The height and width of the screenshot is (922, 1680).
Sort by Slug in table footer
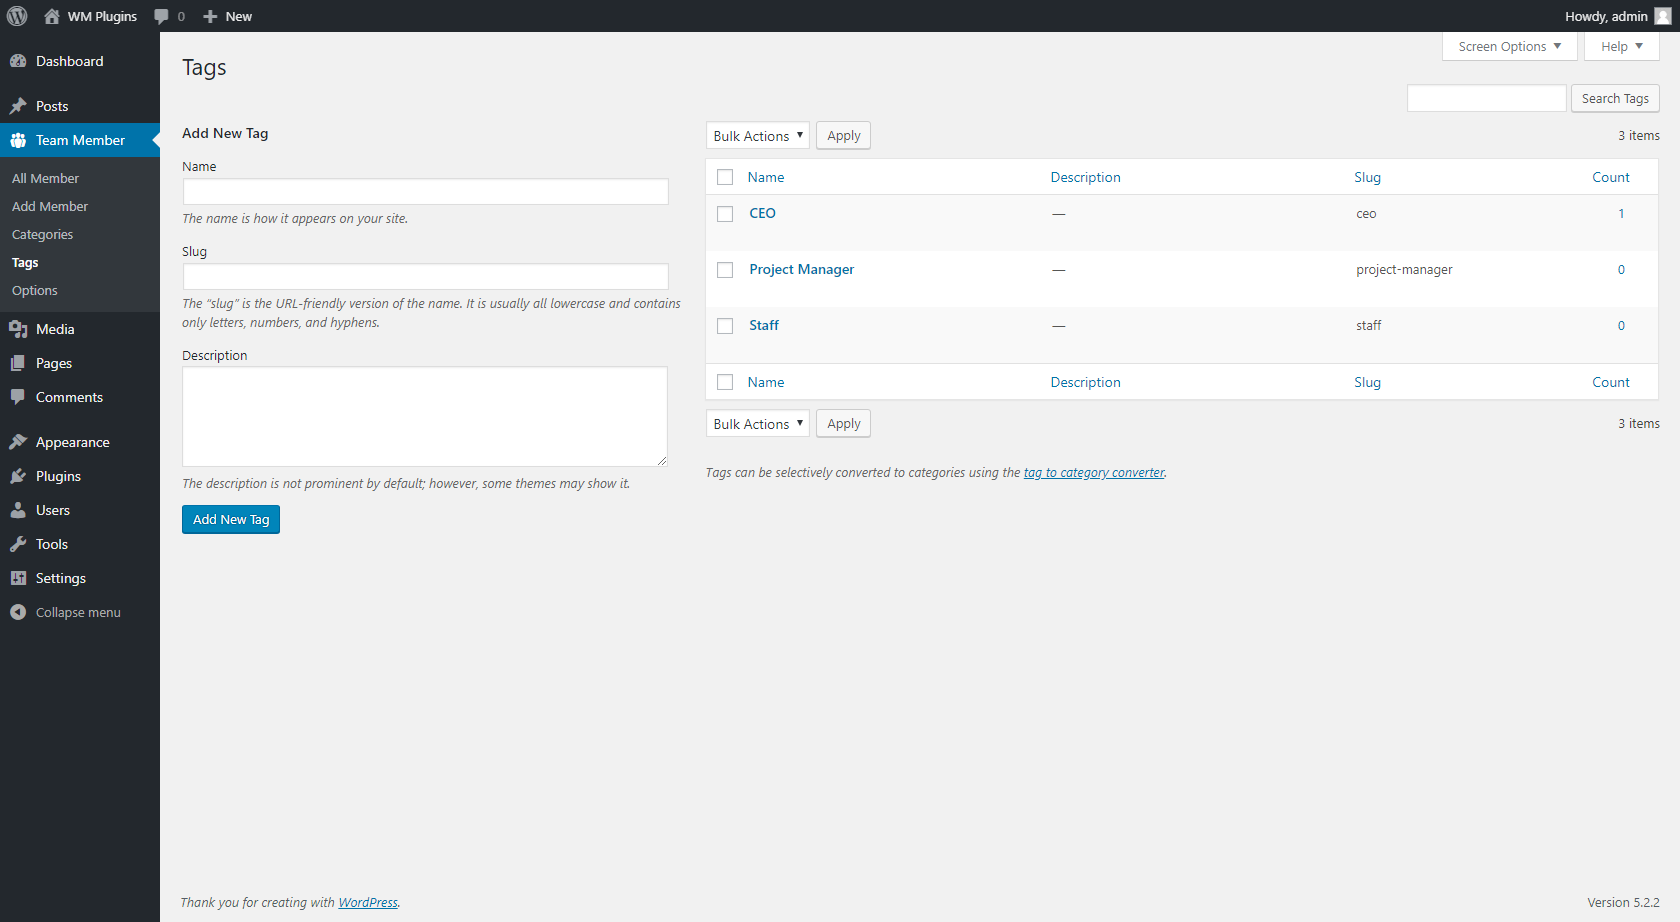1367,382
